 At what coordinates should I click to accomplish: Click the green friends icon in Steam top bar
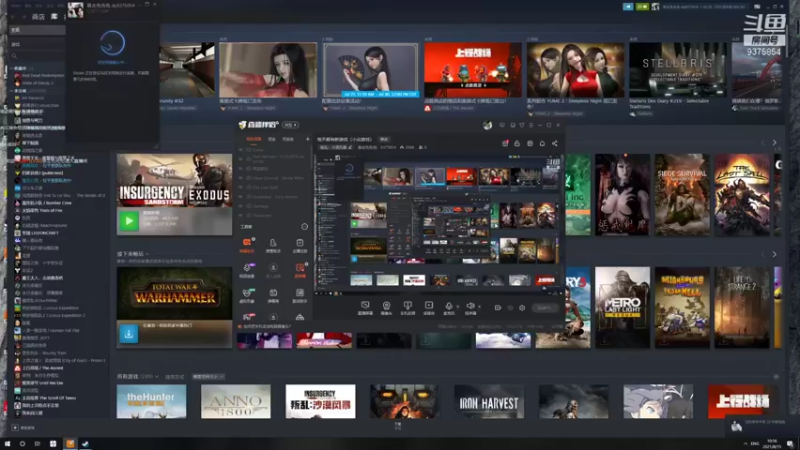[x=642, y=7]
